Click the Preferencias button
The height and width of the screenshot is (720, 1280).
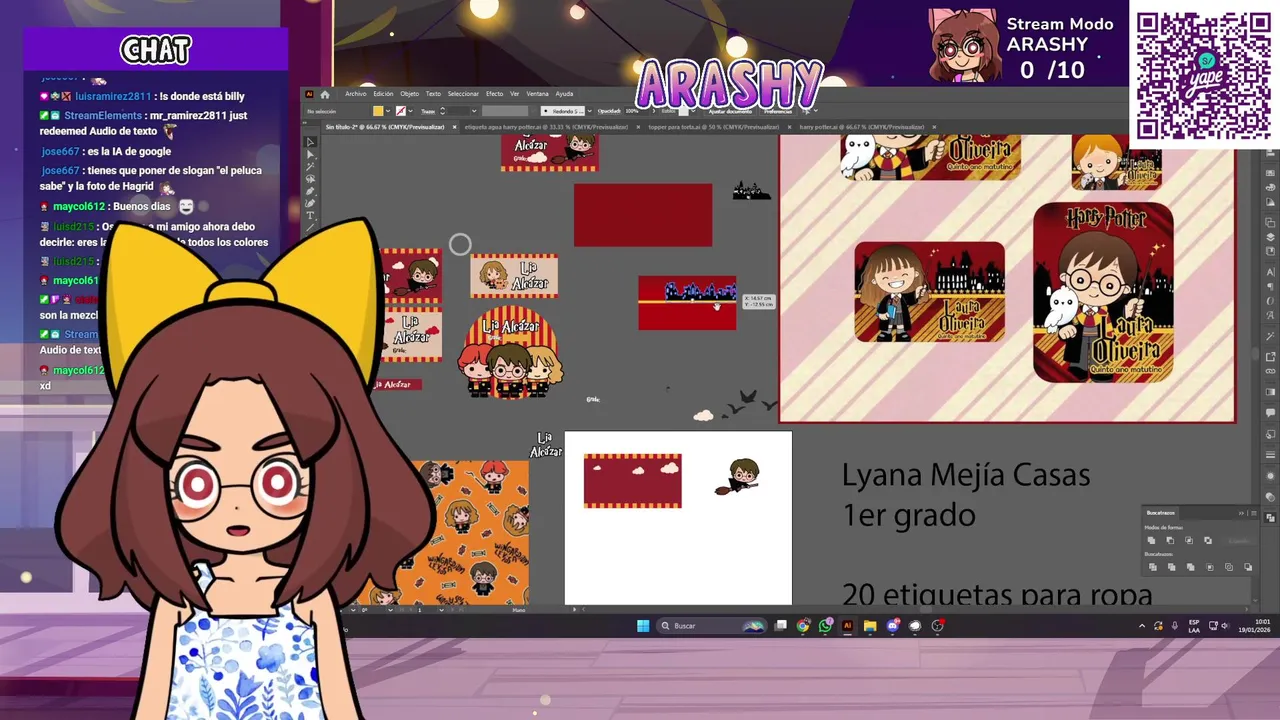coord(777,110)
